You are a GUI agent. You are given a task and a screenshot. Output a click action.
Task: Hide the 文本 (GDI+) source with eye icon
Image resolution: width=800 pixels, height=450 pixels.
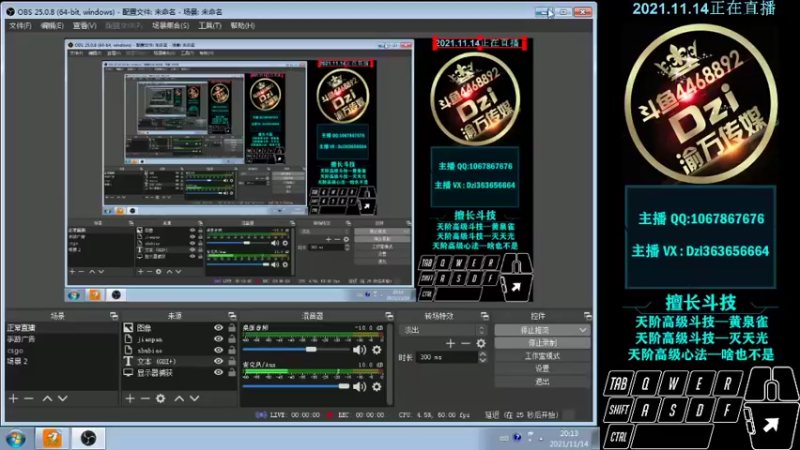218,361
